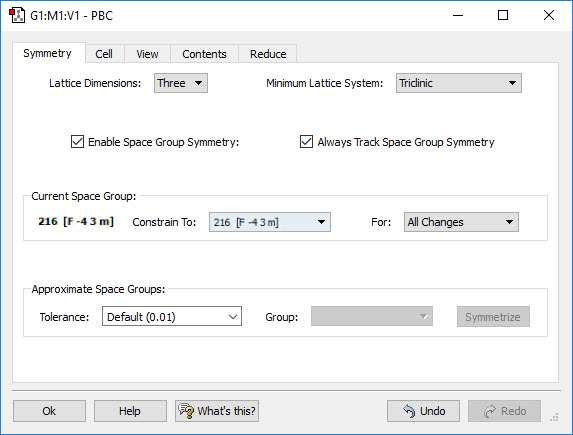Open the Constrain To space group dropdown
Screen dimensions: 573x435
click(x=270, y=222)
